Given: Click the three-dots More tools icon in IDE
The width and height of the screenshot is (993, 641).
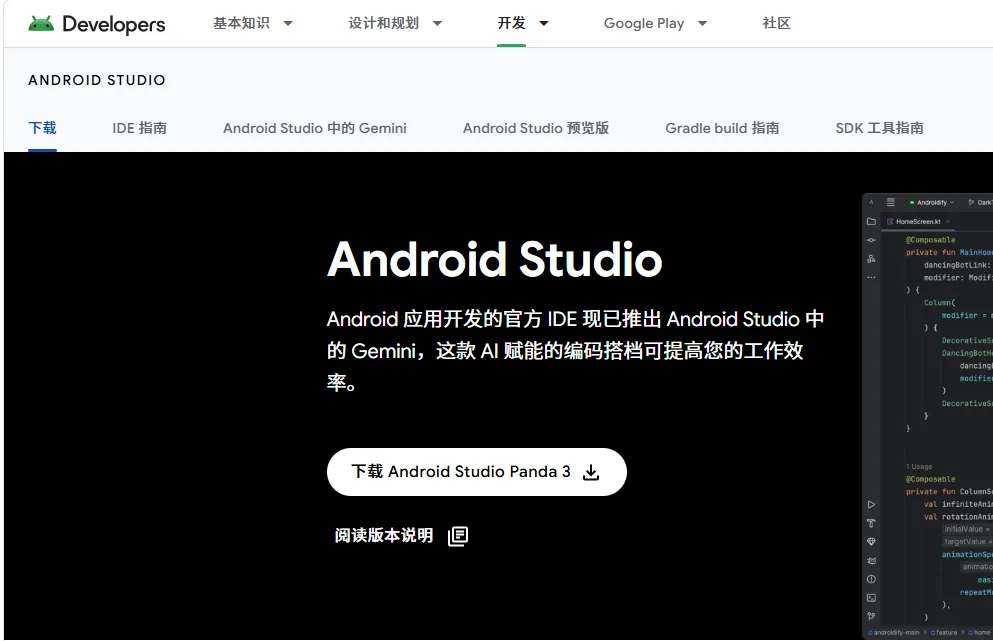Looking at the screenshot, I should pyautogui.click(x=871, y=277).
